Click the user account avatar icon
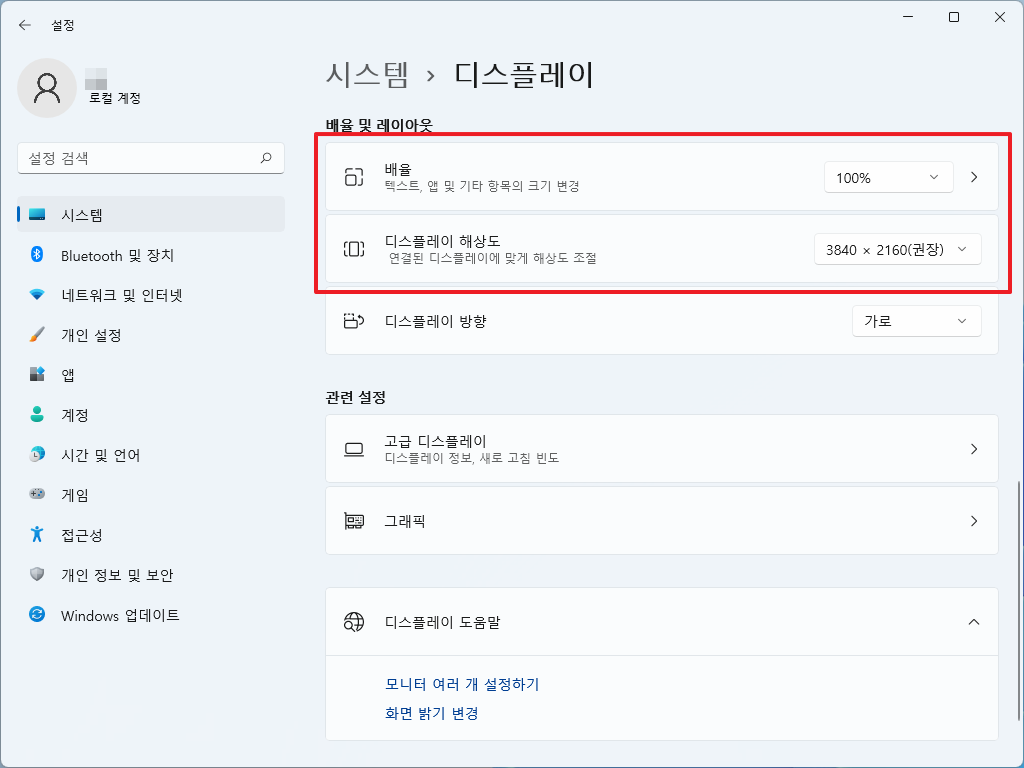Image resolution: width=1024 pixels, height=768 pixels. tap(47, 88)
